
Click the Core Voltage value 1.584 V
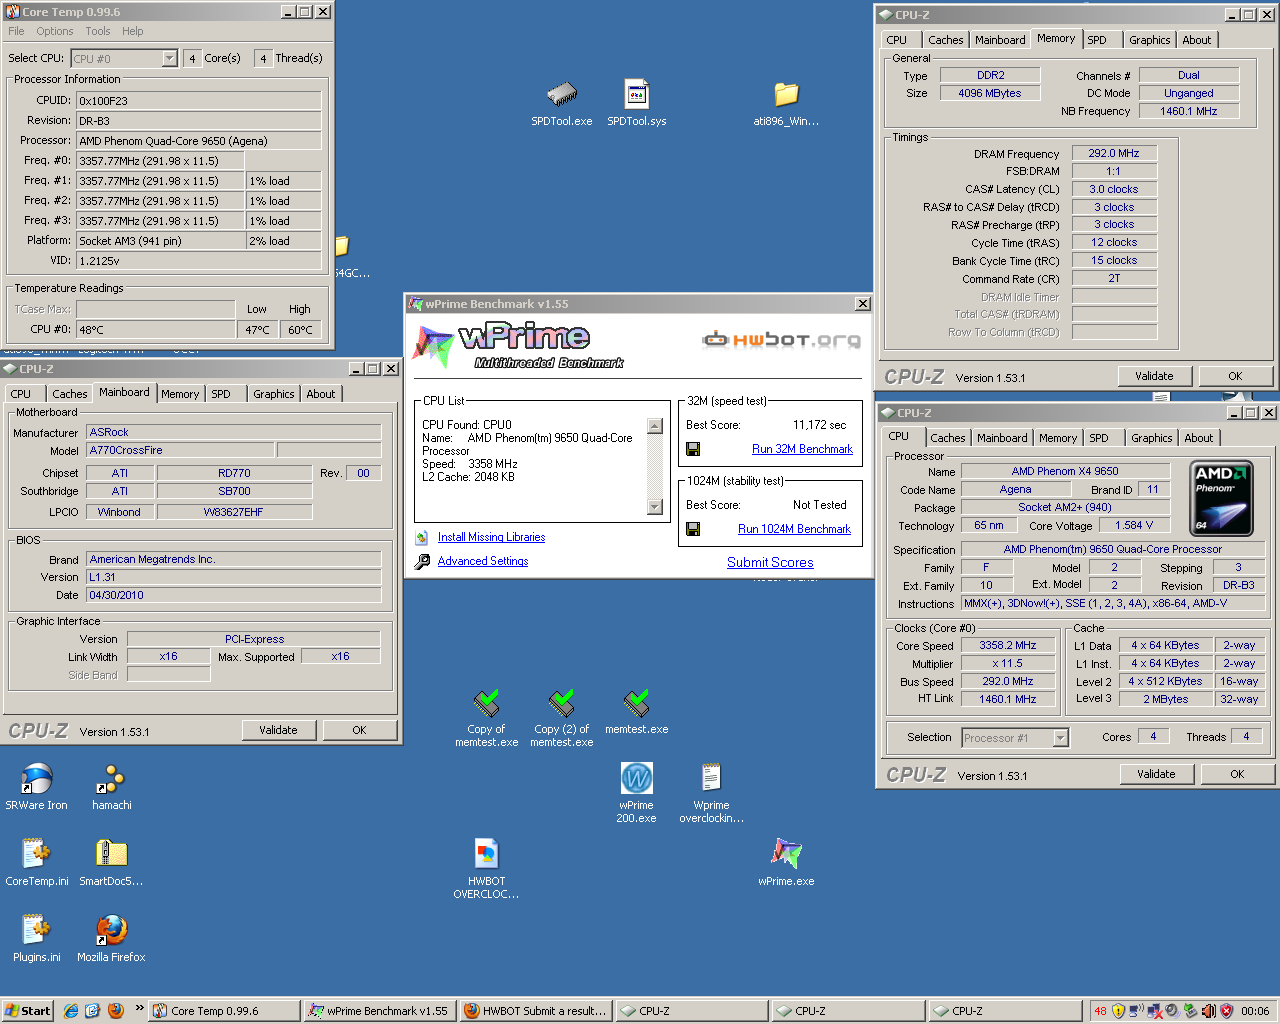point(1134,525)
